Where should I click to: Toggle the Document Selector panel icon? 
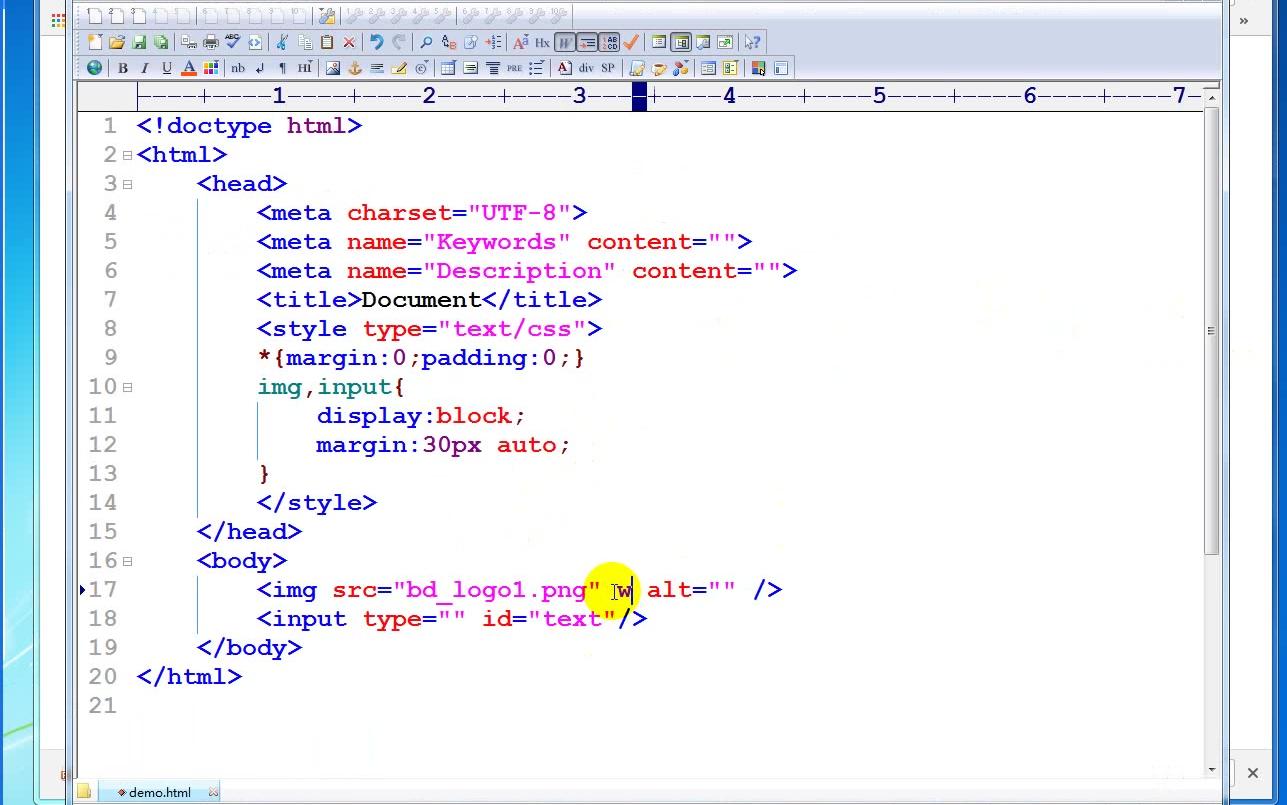(x=681, y=42)
